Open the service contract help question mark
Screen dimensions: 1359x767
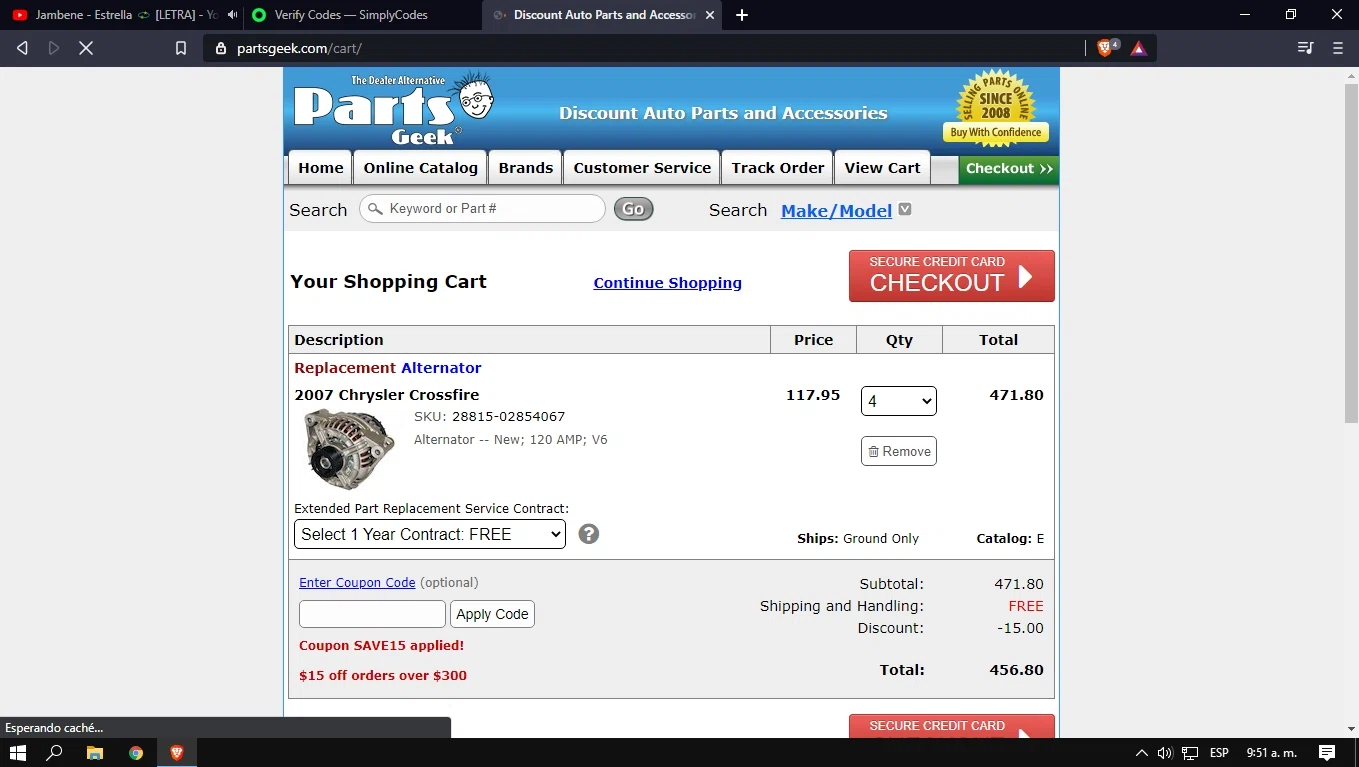coord(589,534)
